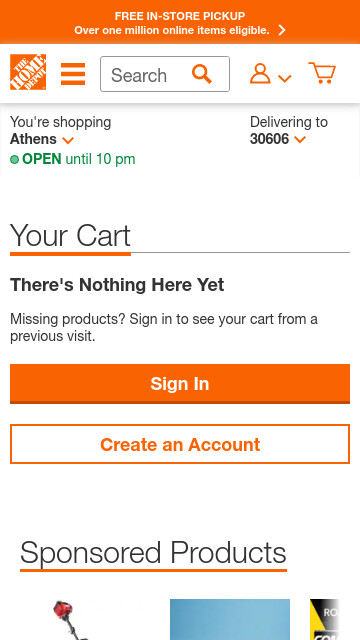
Task: Open the account profile icon
Action: coord(260,73)
